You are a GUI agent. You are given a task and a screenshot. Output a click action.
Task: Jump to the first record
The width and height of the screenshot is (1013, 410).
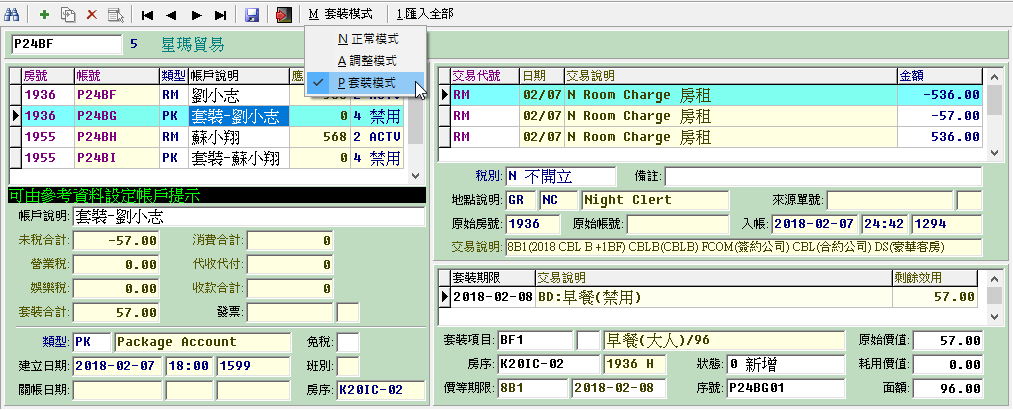[148, 15]
